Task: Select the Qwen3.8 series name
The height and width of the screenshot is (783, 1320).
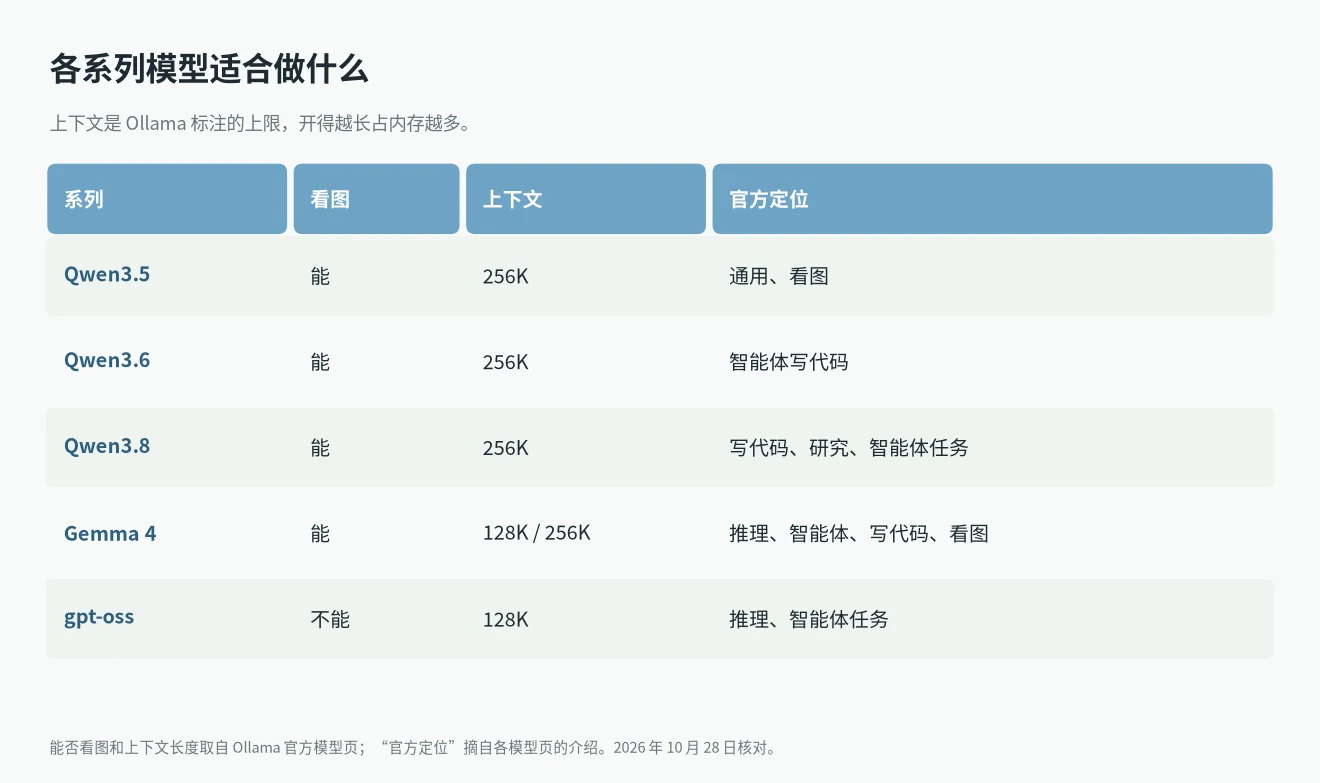Action: click(x=107, y=447)
